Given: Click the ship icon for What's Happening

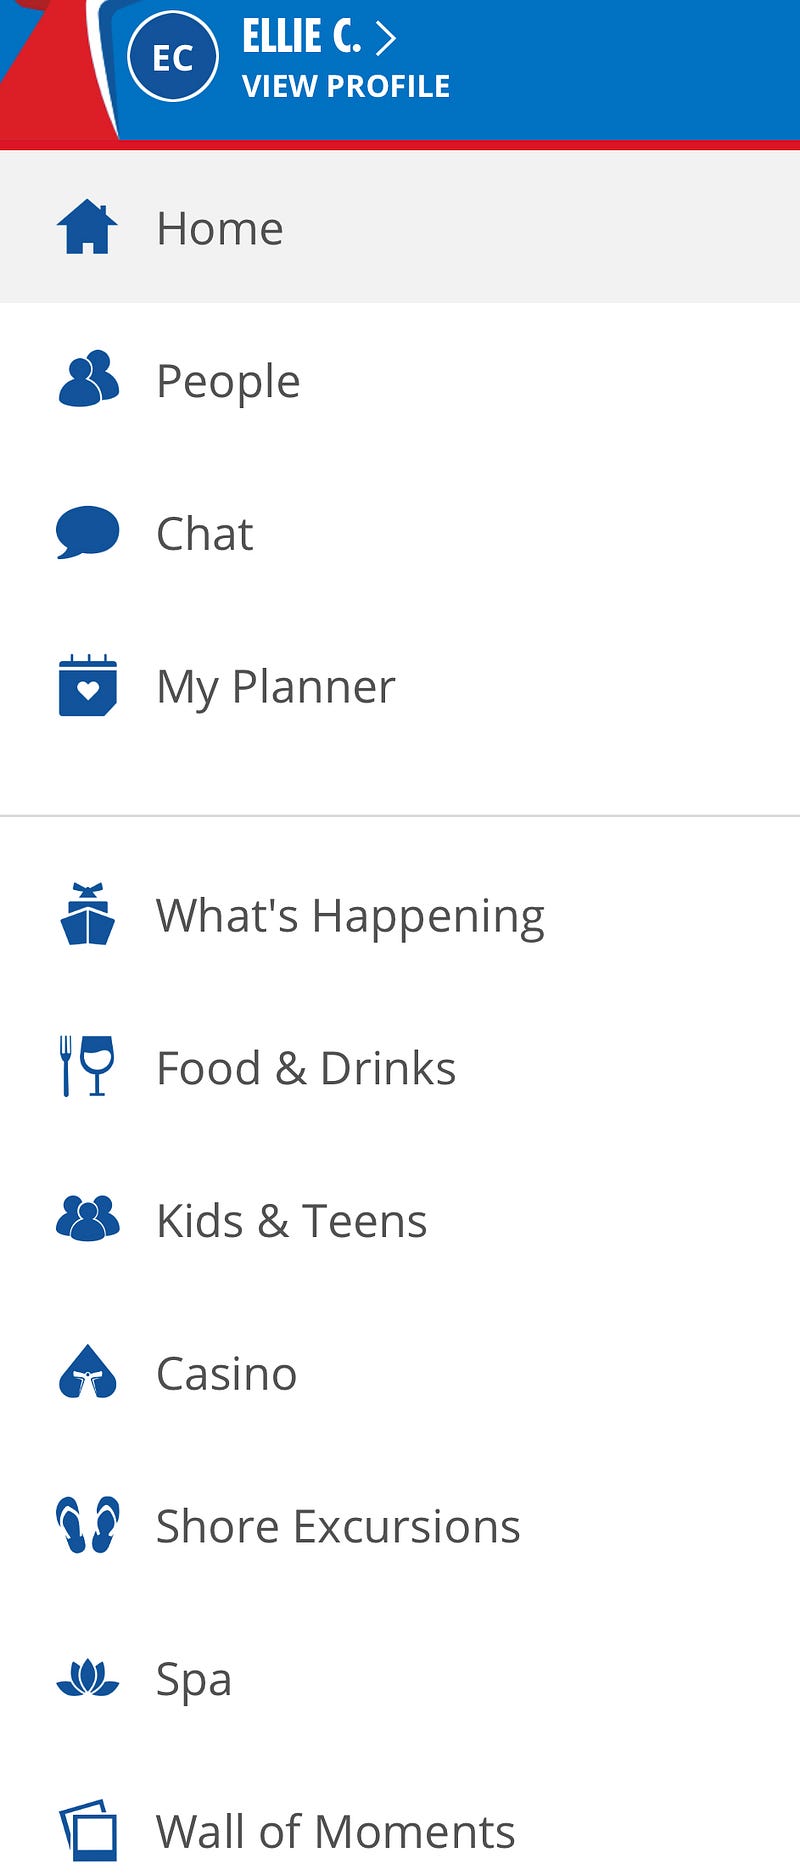Looking at the screenshot, I should [x=88, y=914].
